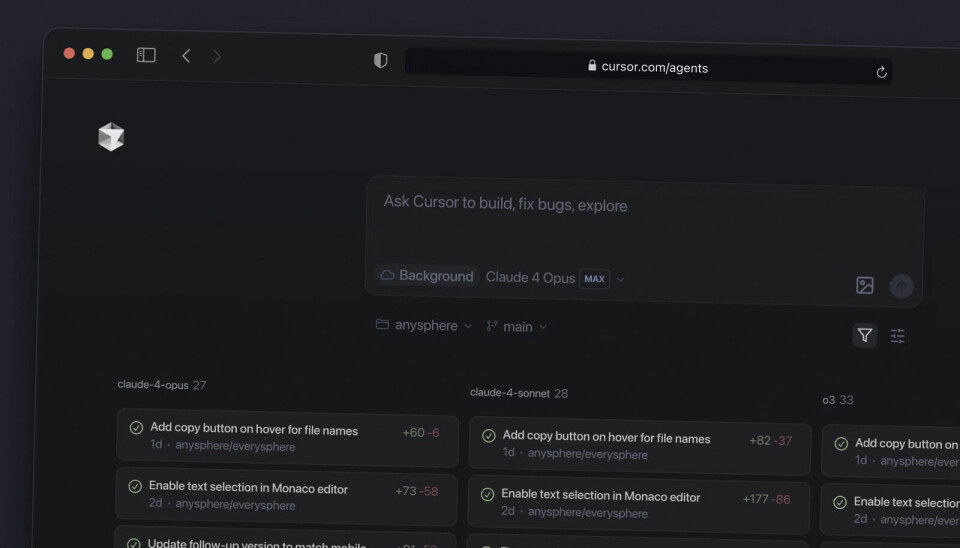This screenshot has width=960, height=548.
Task: Click check icon on 'Update follow-up version' card
Action: click(133, 543)
